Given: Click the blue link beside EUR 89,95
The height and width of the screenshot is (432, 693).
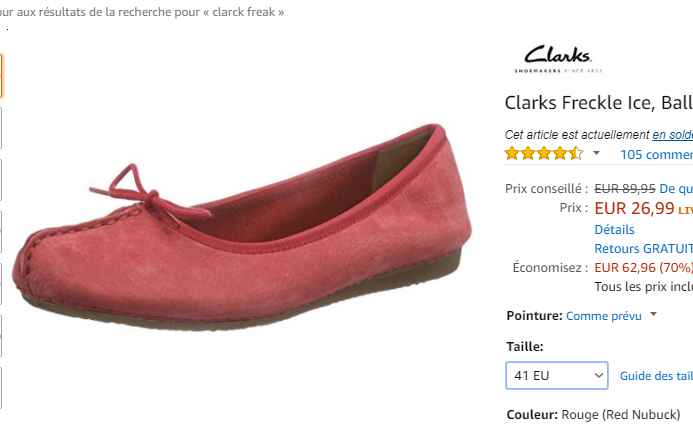Looking at the screenshot, I should pos(676,189).
